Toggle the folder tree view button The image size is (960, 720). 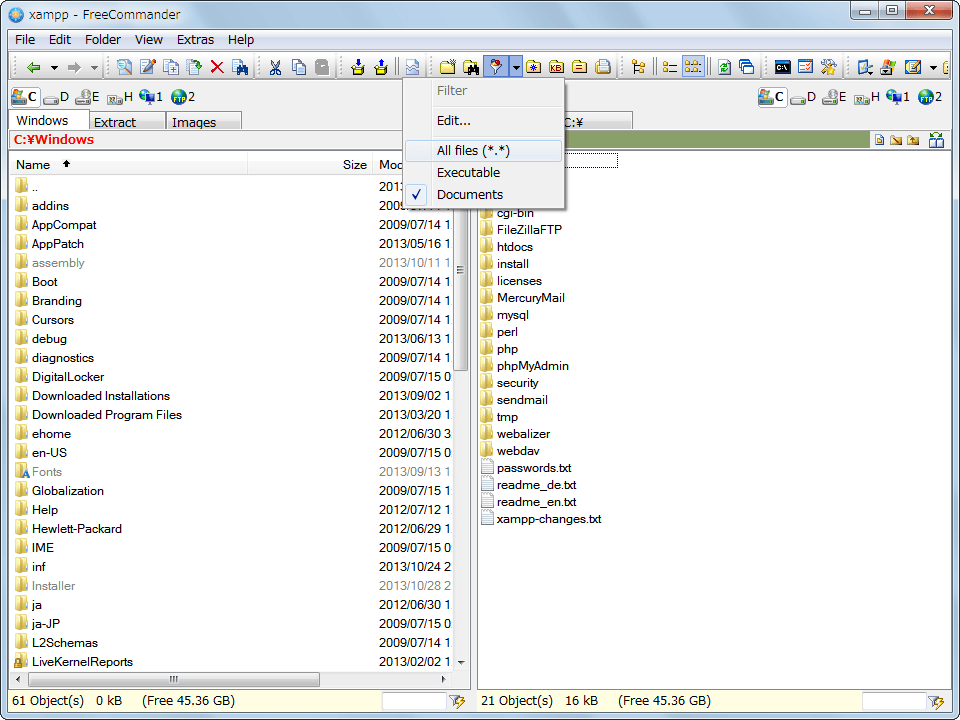click(638, 67)
